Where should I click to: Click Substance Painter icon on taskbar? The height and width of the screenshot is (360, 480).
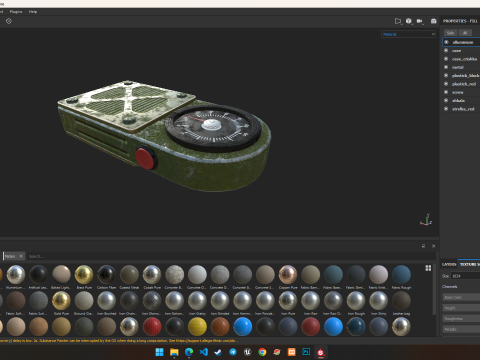point(321,352)
